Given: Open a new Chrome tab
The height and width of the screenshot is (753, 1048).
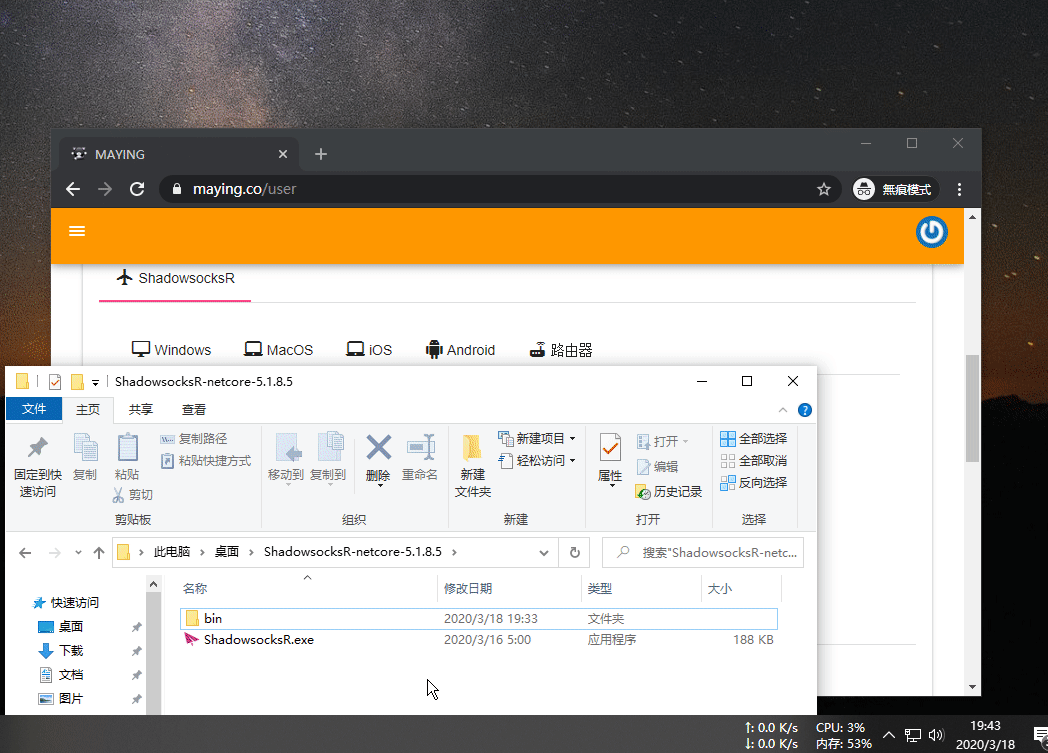Looking at the screenshot, I should point(321,154).
